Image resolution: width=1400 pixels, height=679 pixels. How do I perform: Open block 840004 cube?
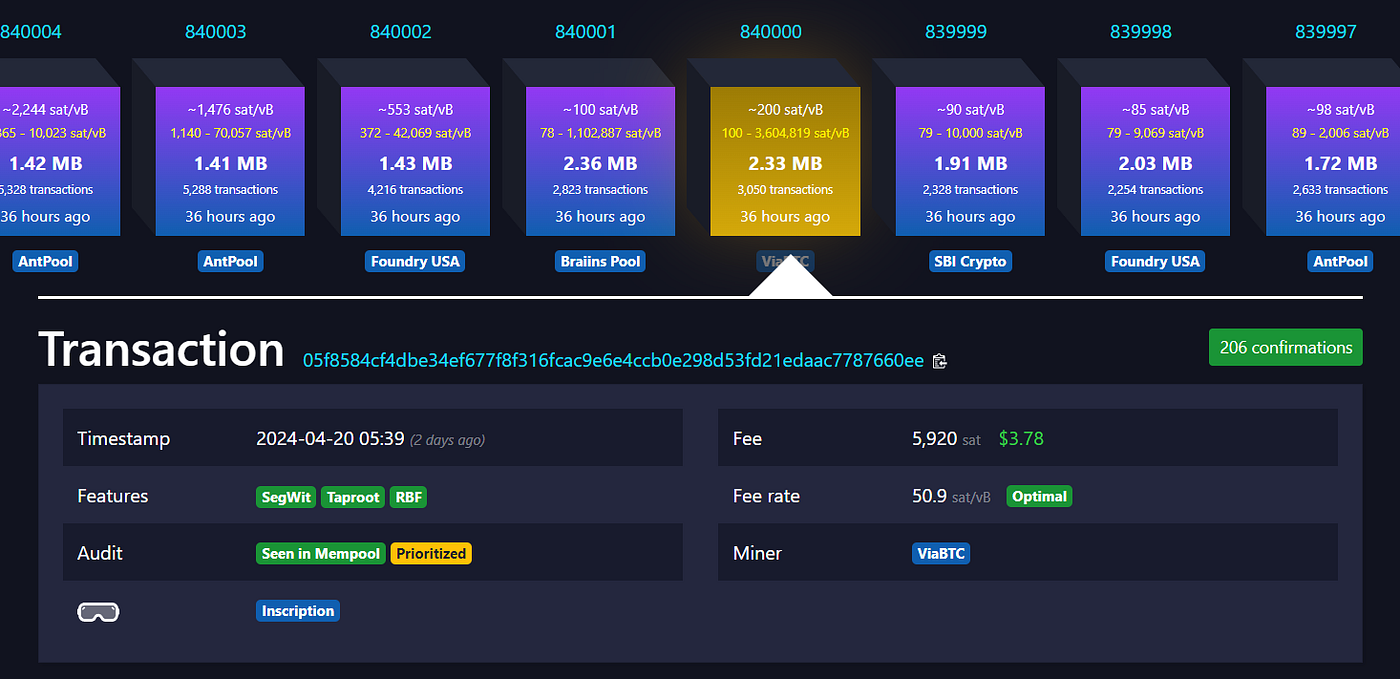point(60,161)
